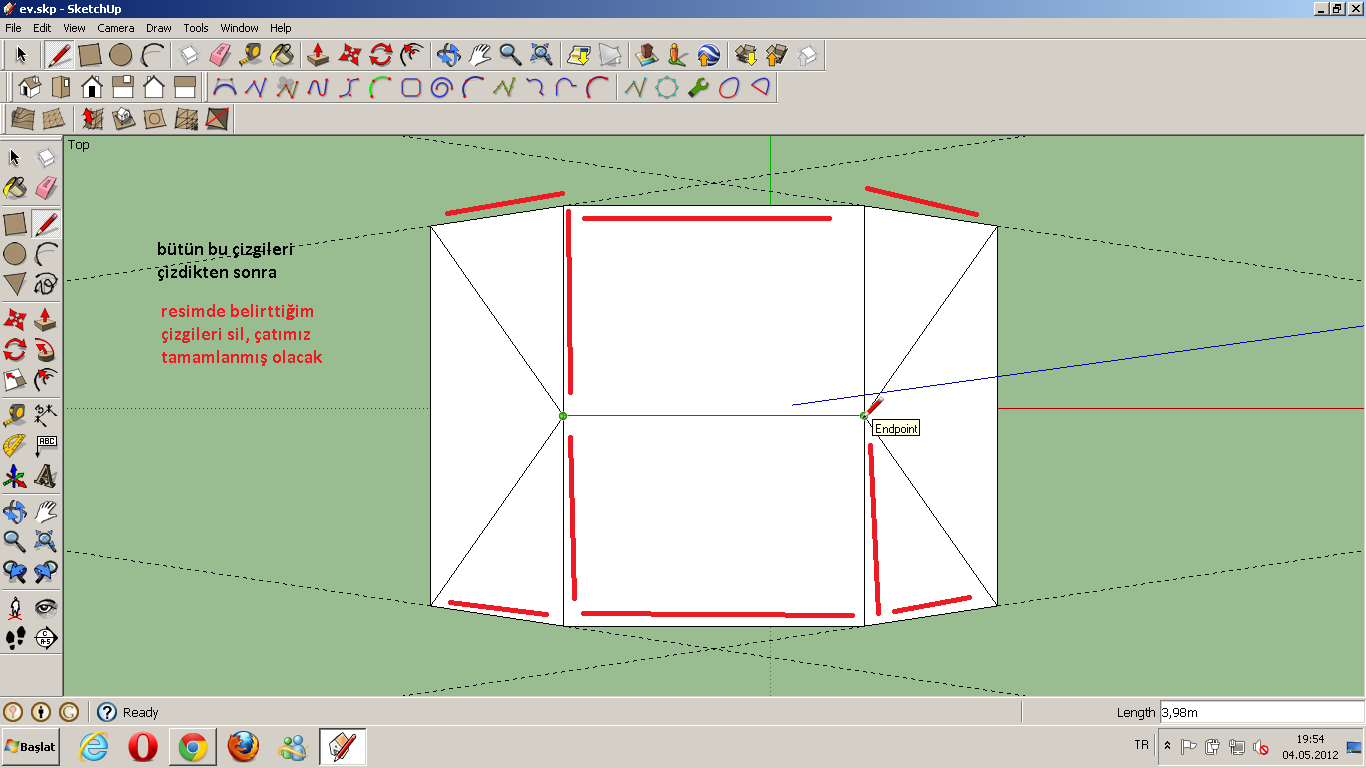Open the Tools menu
This screenshot has height=768, width=1366.
(x=196, y=28)
